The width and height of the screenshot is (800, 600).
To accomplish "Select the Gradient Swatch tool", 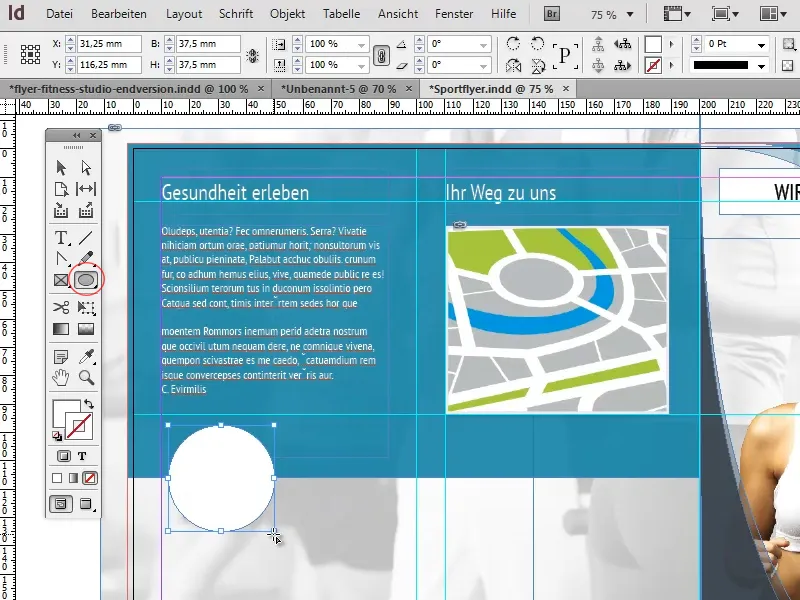I will (61, 329).
